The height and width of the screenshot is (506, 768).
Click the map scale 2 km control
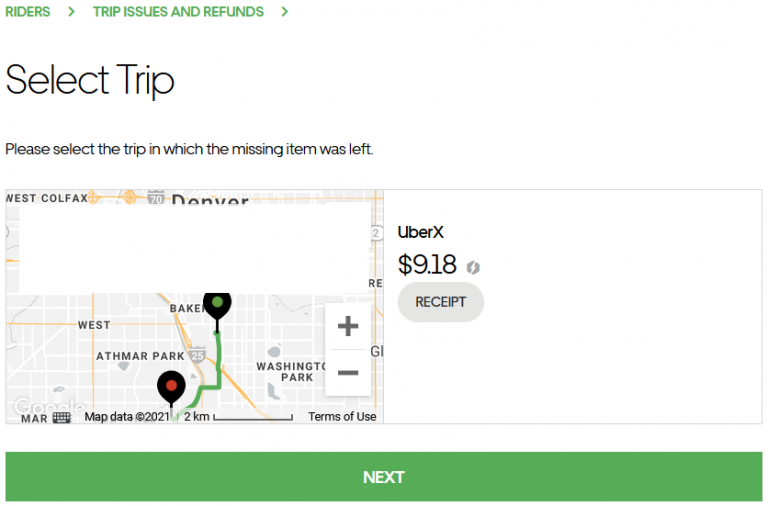238,417
